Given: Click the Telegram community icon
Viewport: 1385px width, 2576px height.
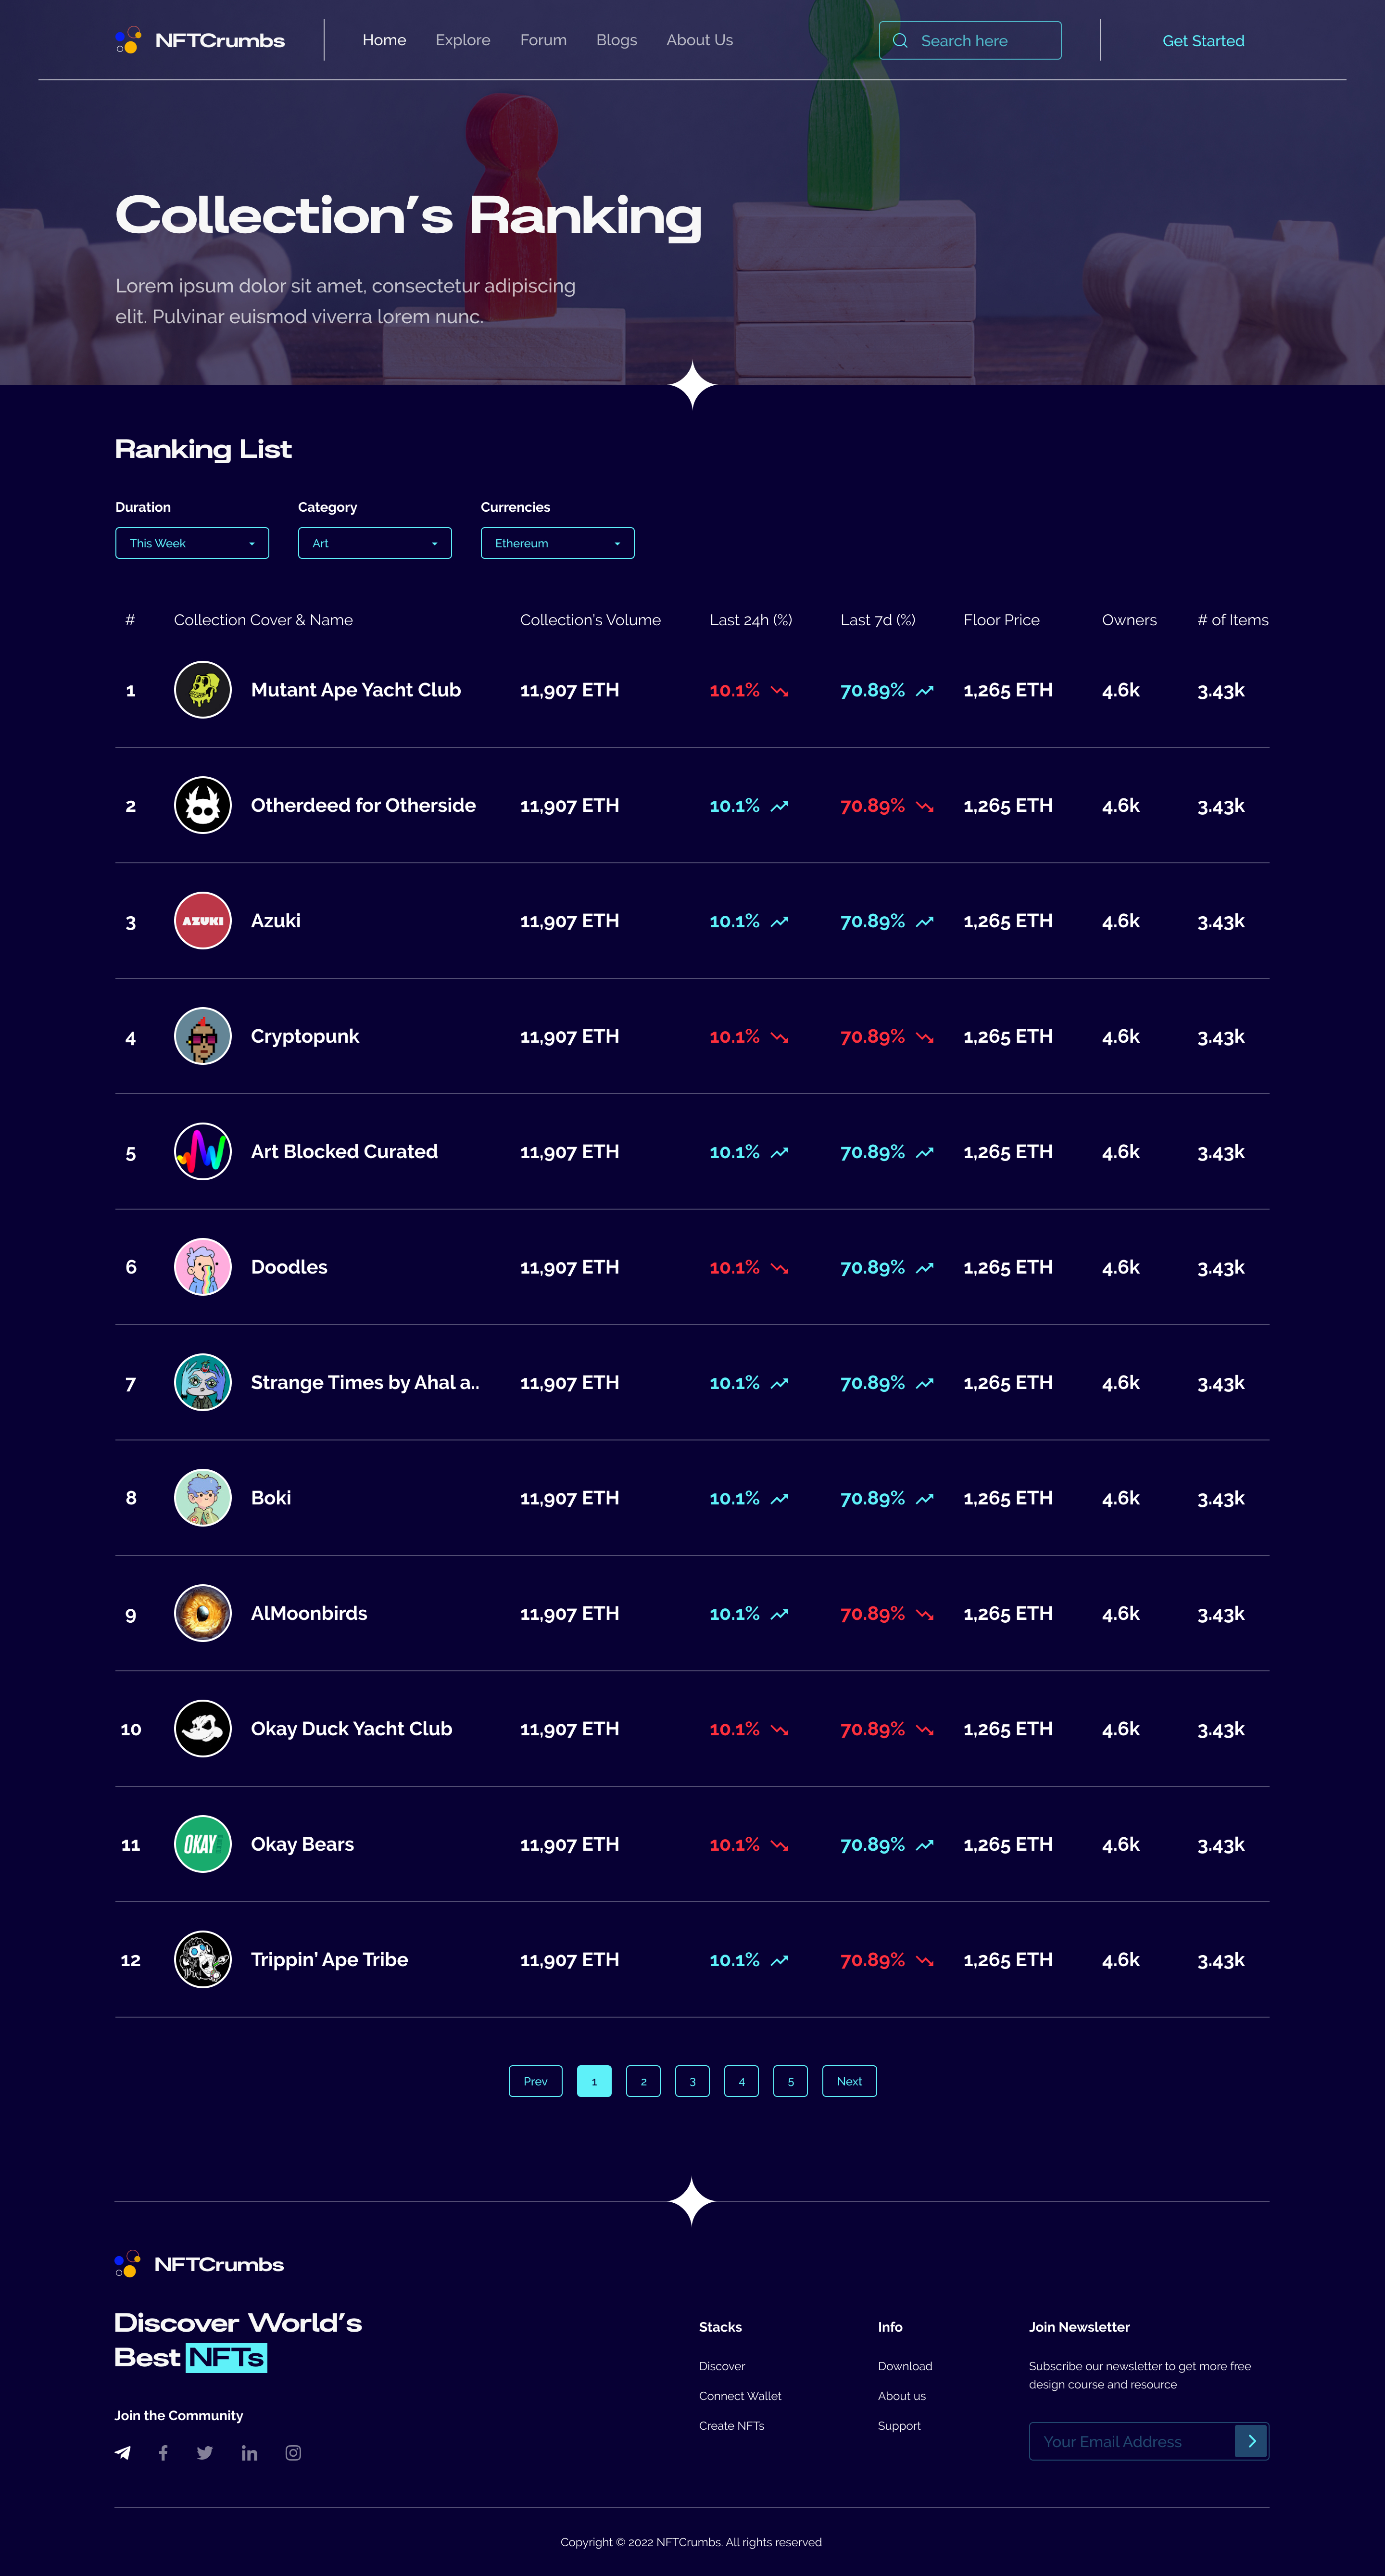Looking at the screenshot, I should (123, 2452).
